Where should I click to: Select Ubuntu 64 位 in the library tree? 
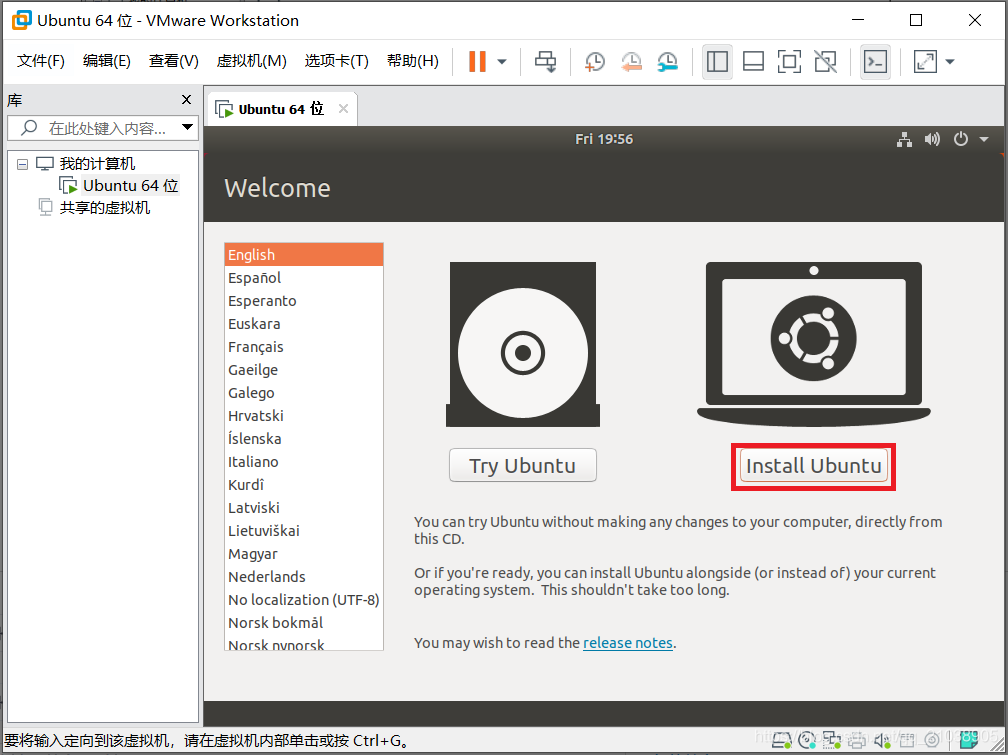(130, 186)
